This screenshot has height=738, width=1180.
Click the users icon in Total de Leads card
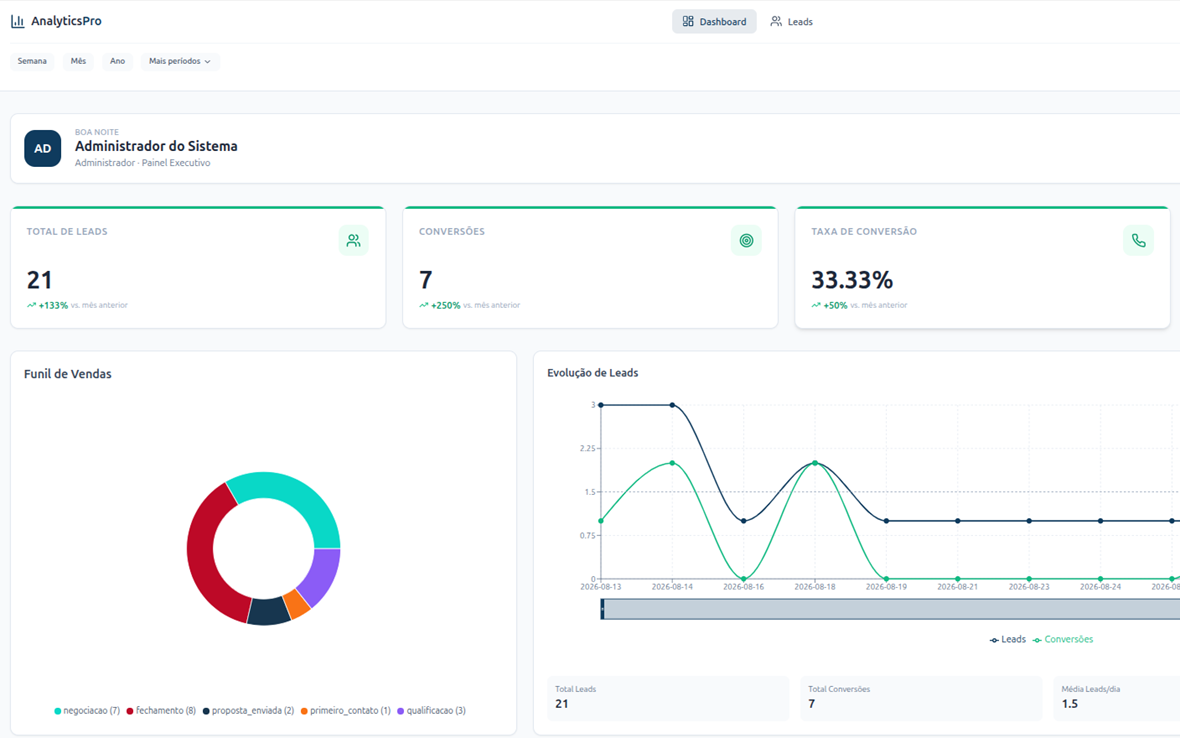[353, 241]
